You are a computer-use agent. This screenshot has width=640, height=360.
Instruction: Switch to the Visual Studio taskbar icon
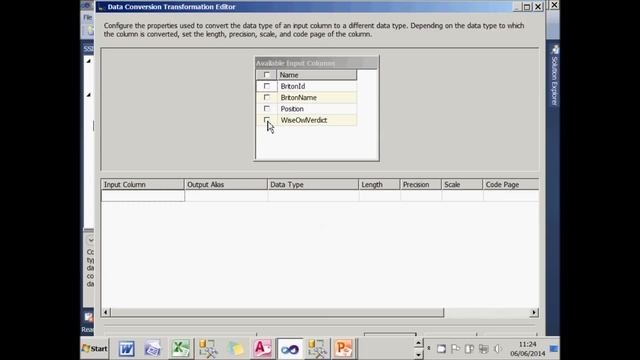point(290,349)
